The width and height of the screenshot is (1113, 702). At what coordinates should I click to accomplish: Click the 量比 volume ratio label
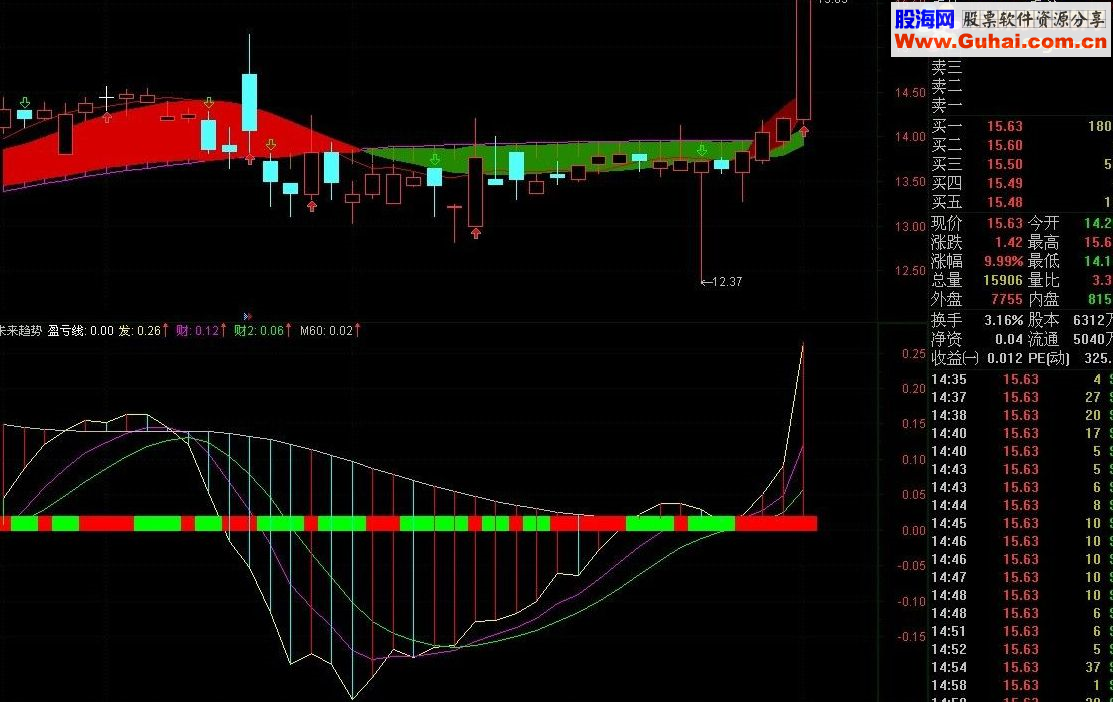(1043, 280)
